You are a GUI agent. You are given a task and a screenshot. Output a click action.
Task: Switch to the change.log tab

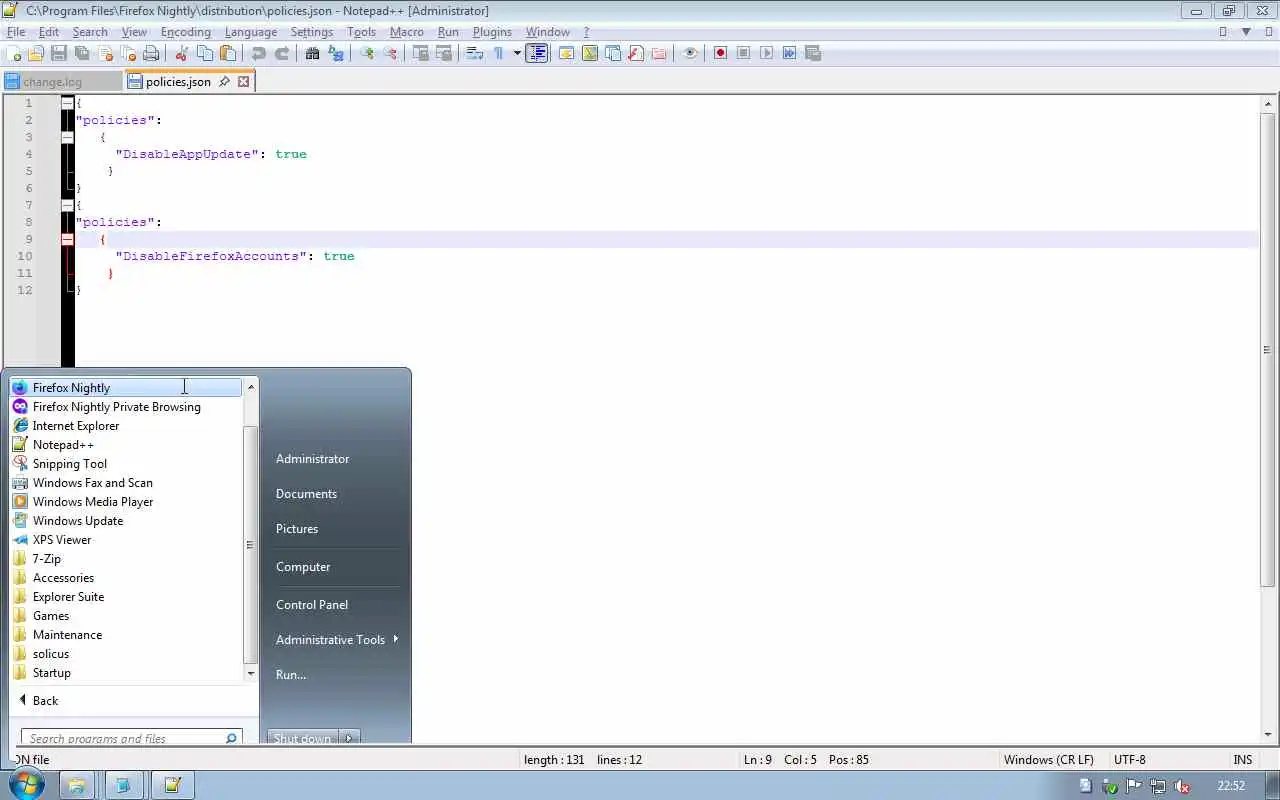61,82
